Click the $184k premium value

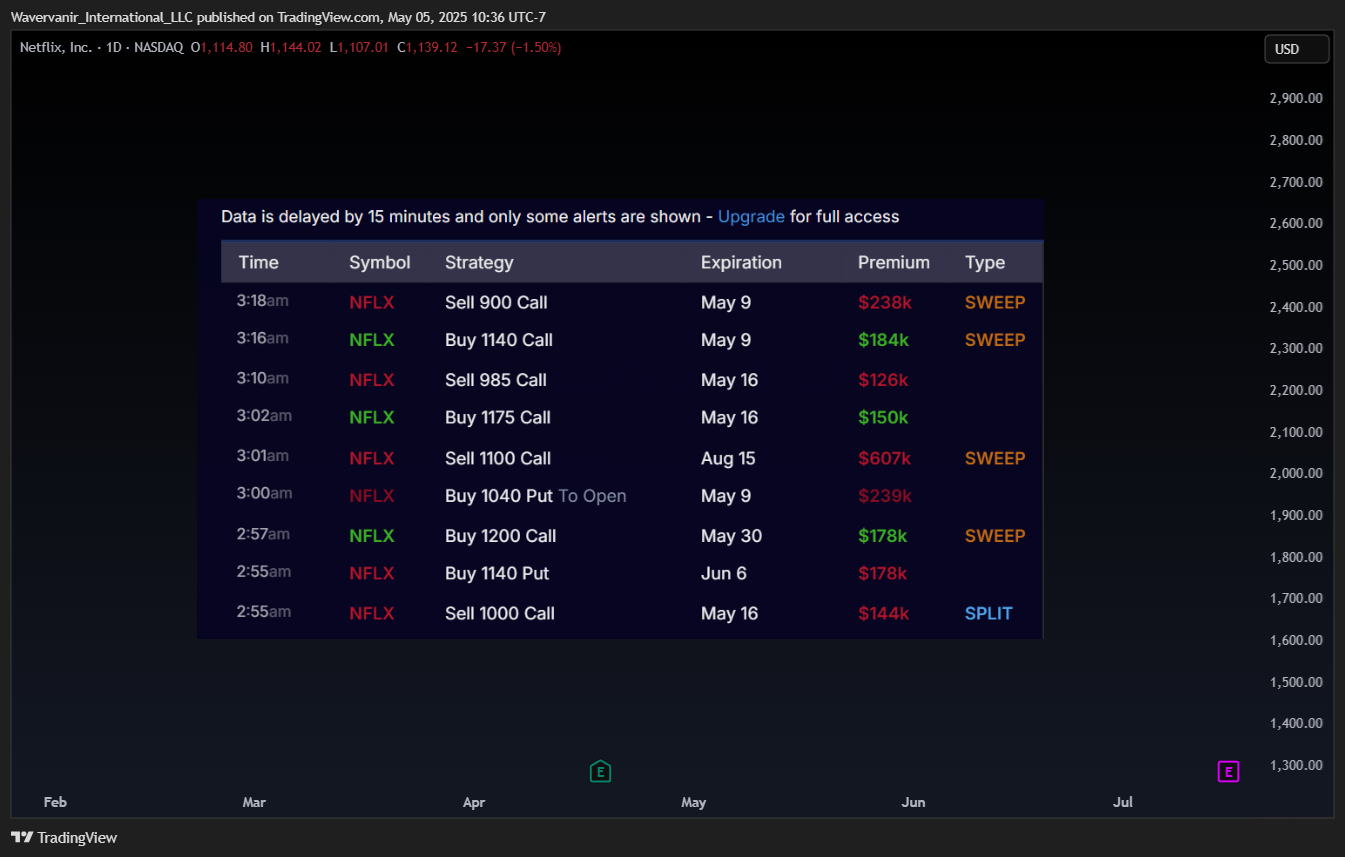coord(884,340)
